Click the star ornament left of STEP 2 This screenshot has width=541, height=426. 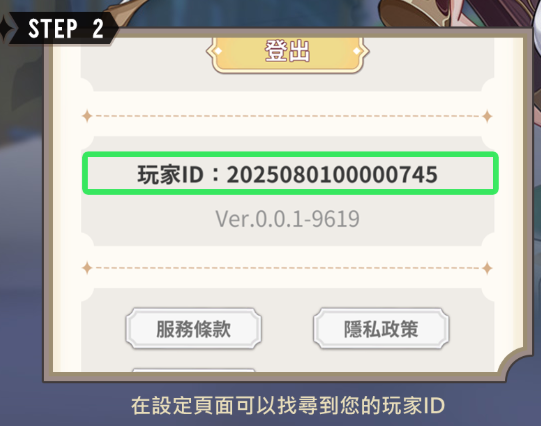click(x=6, y=28)
